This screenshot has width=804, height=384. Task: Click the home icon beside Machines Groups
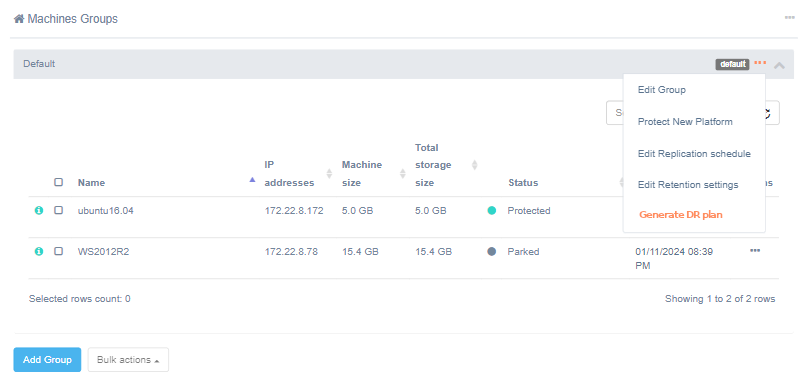(19, 19)
